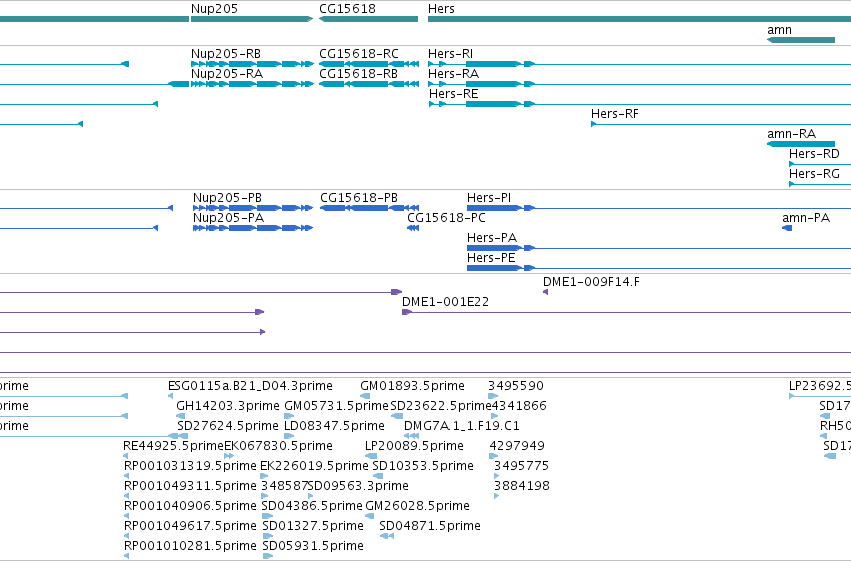Select the RP001049617.5prime EST label
The image size is (851, 561).
click(190, 527)
